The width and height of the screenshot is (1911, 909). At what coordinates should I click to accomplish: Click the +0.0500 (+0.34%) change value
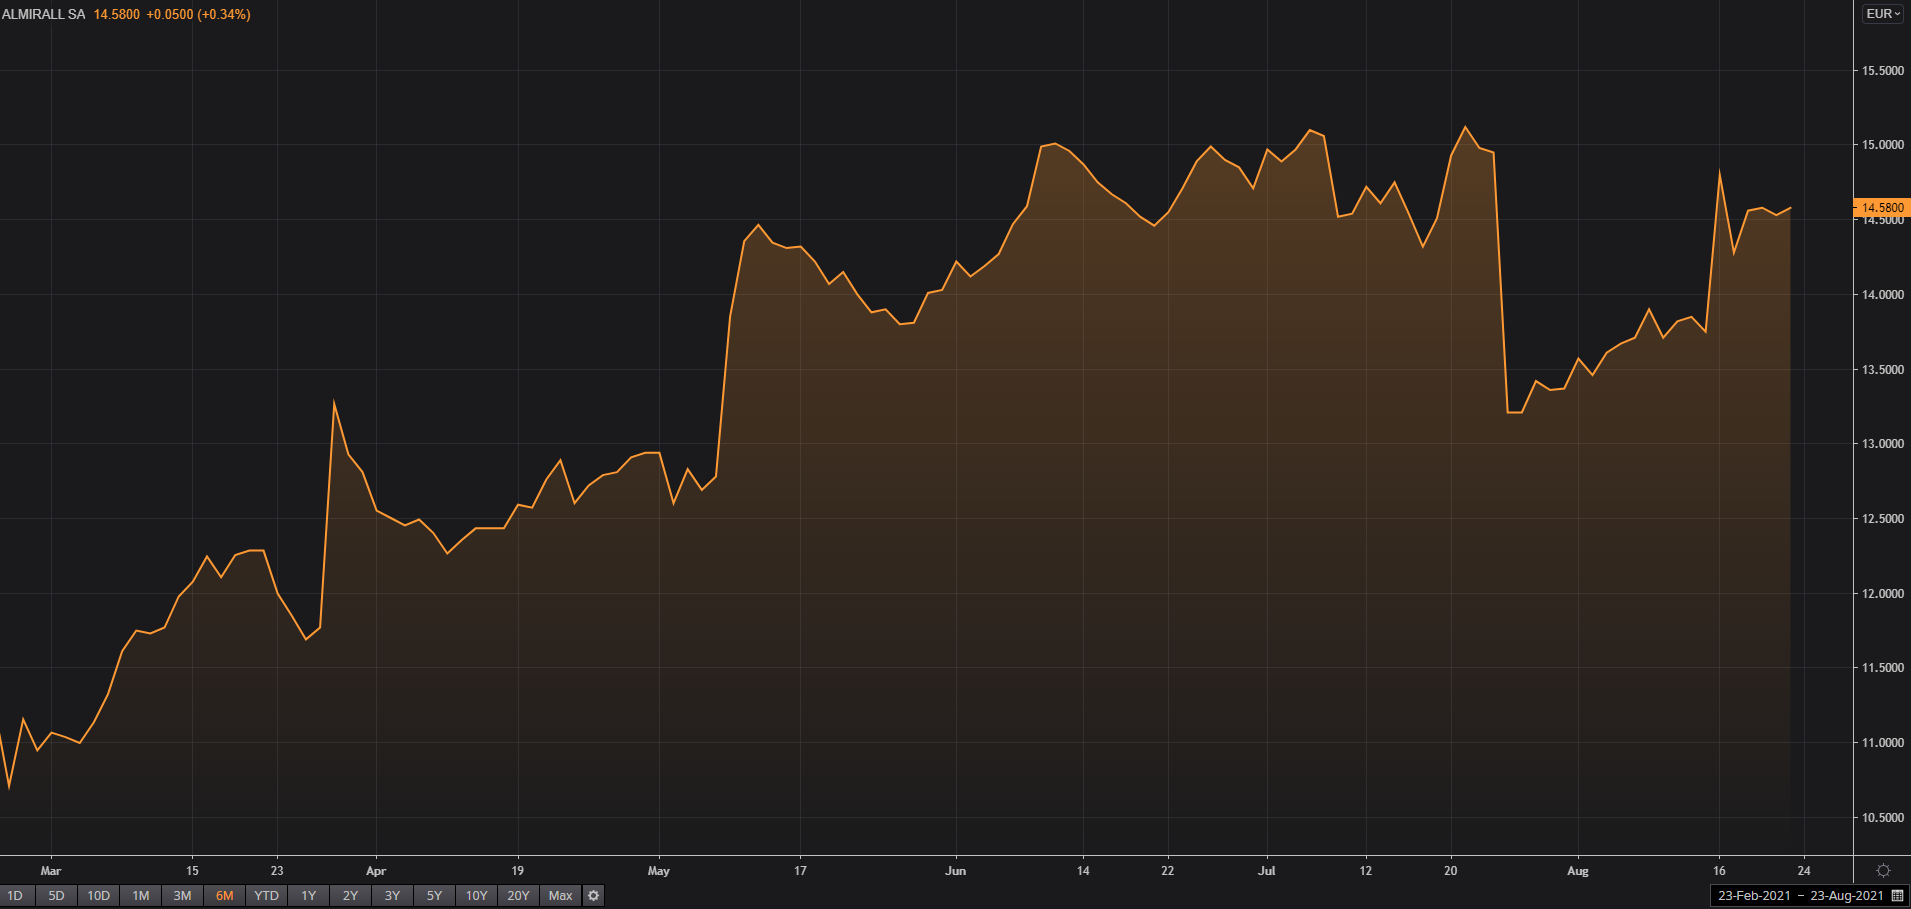tap(198, 14)
